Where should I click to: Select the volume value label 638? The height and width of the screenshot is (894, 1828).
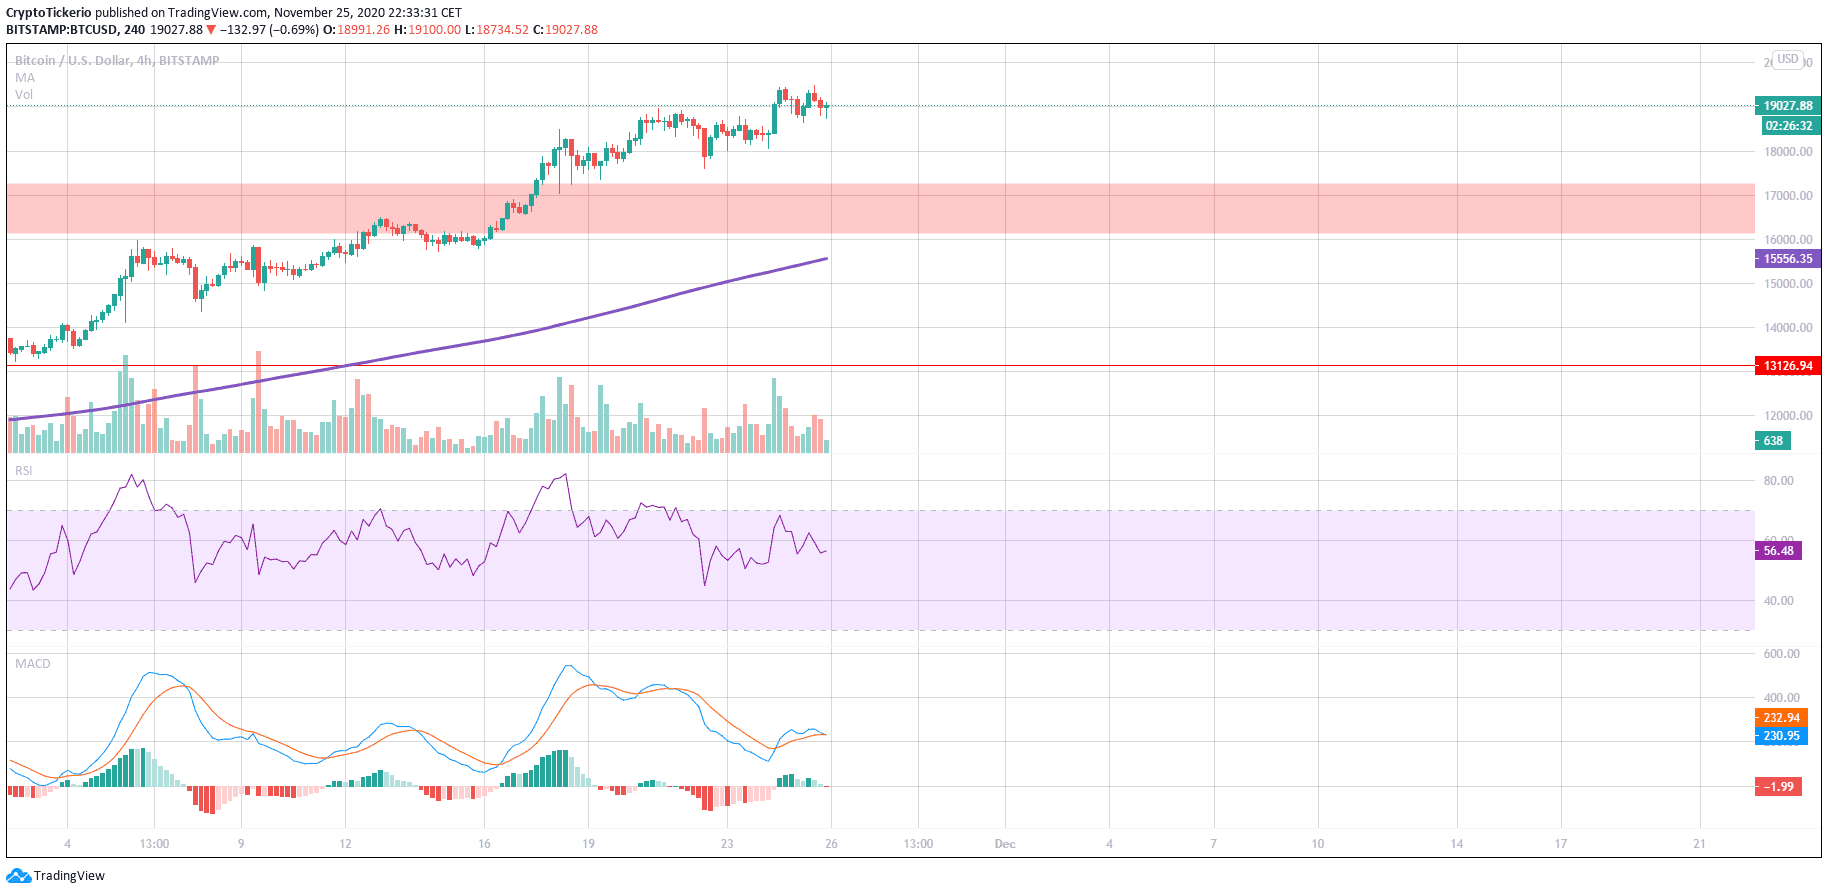click(1773, 441)
